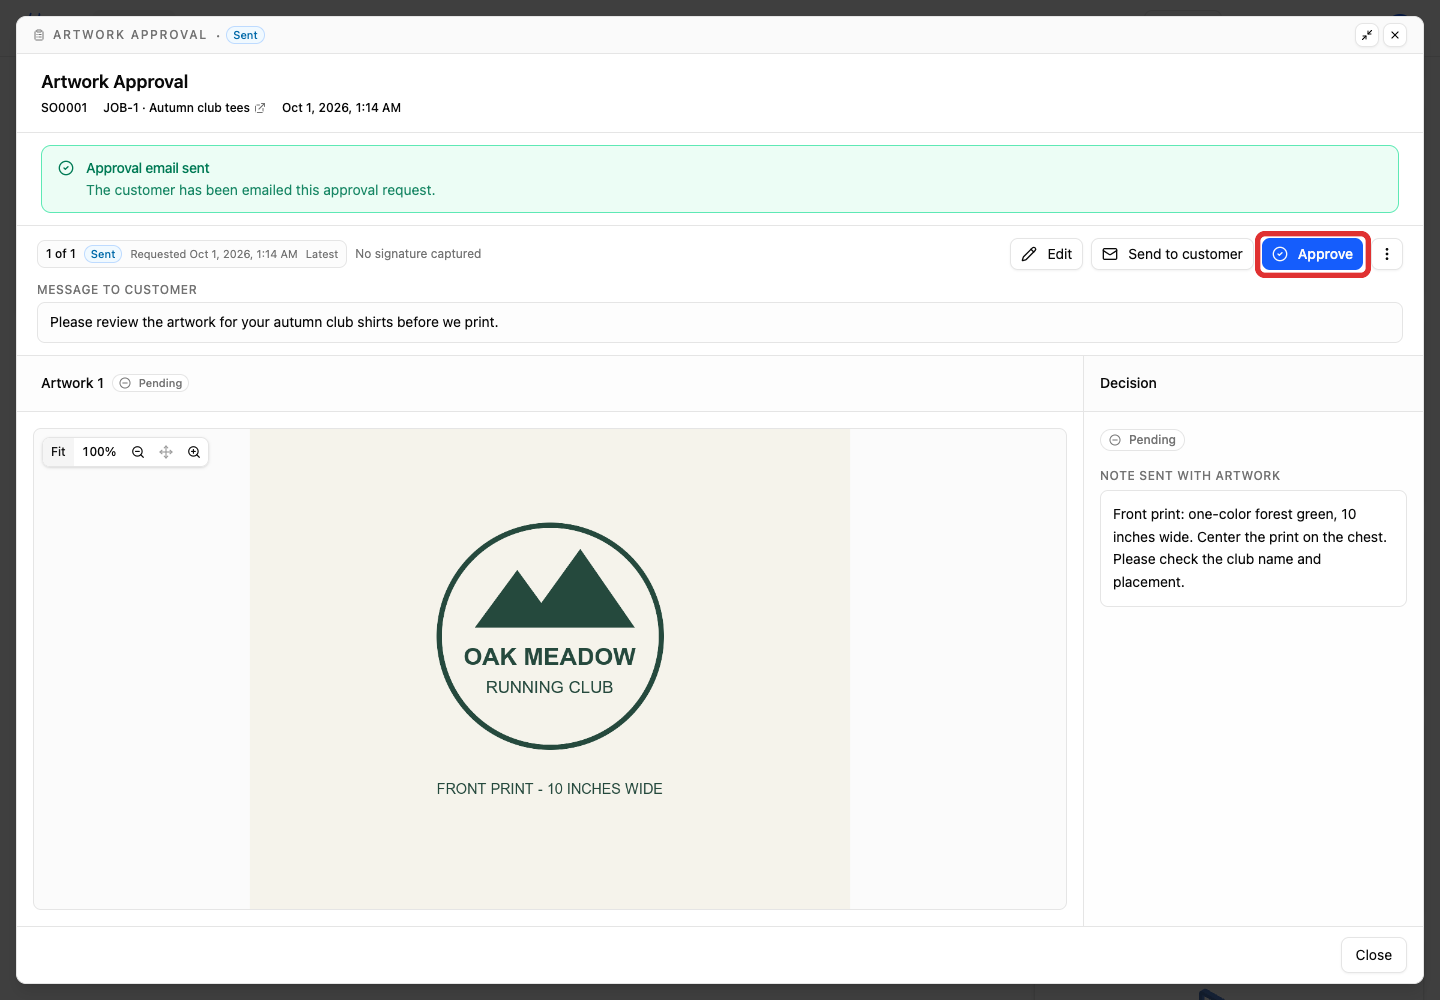Click 'No signature captured' text
Viewport: 1440px width, 1000px height.
coord(418,254)
